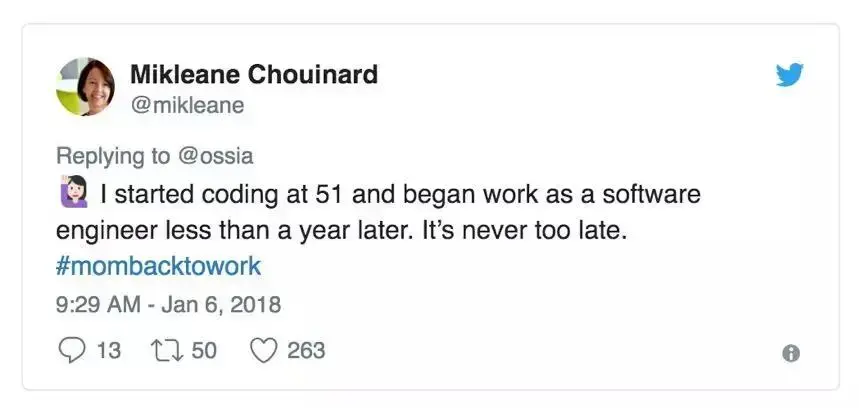Screen dimensions: 859x408
Task: Open the tweet info circle icon
Action: (x=790, y=353)
